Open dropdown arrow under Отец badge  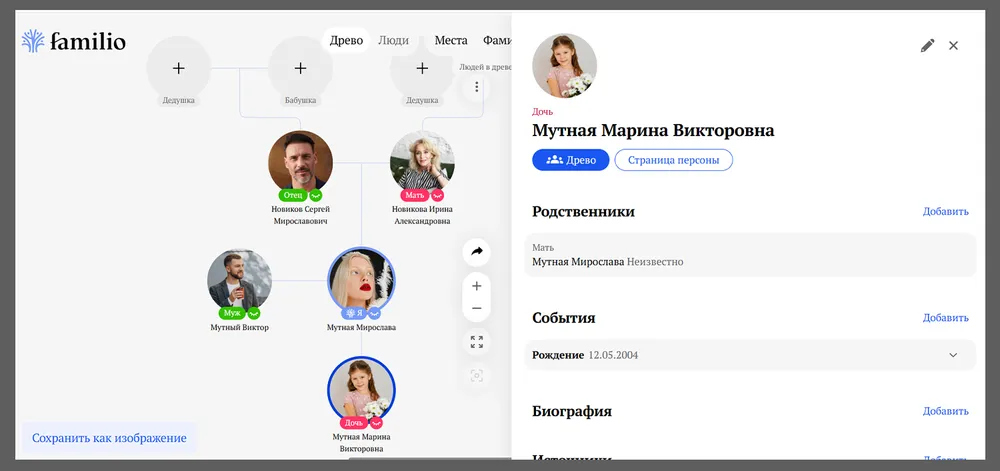(315, 196)
